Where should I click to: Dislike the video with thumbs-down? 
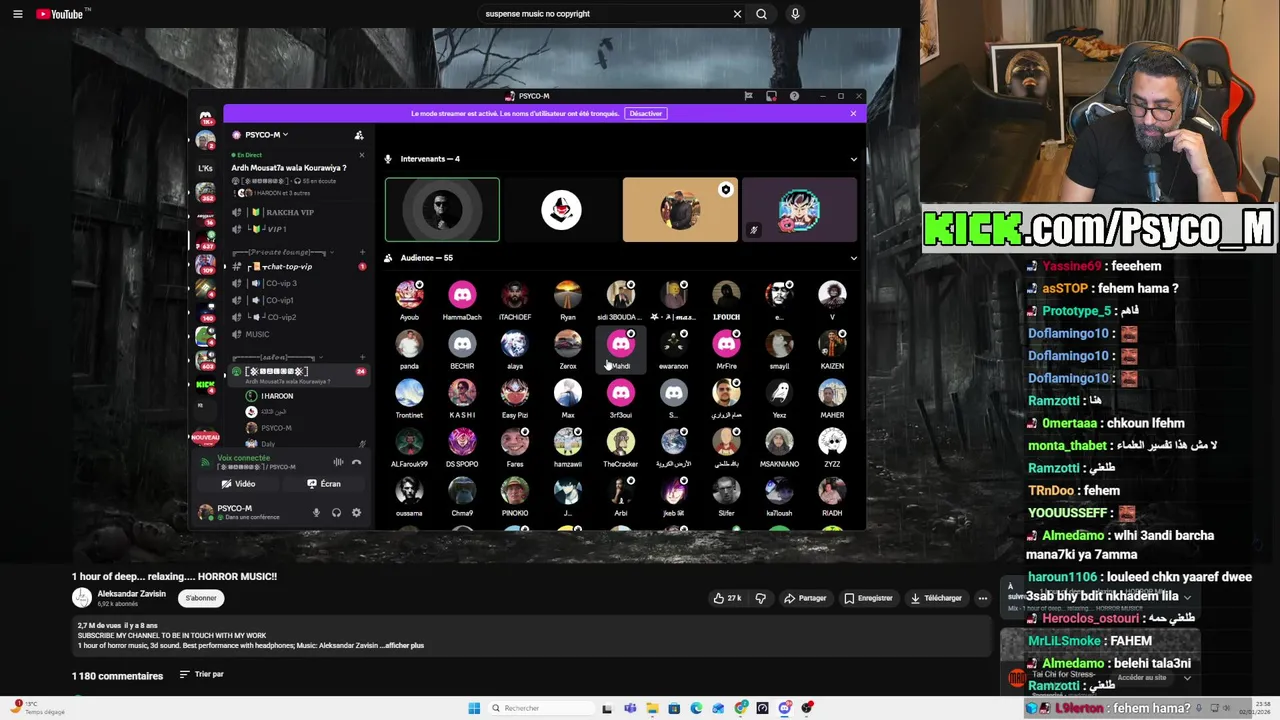point(760,598)
